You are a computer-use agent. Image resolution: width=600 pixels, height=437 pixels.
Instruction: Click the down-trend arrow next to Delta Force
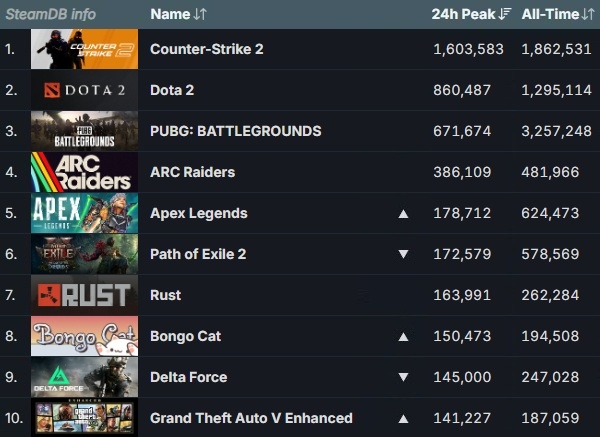403,377
